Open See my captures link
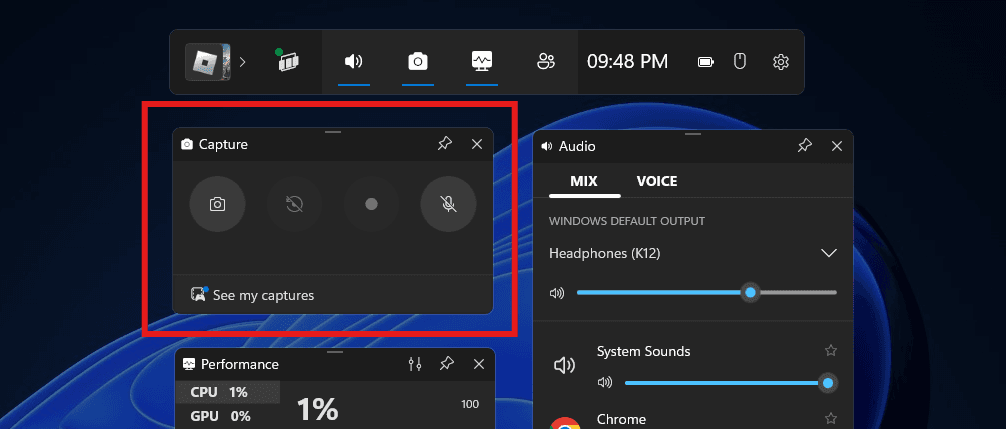Screen dimensions: 1006x429 coord(264,296)
